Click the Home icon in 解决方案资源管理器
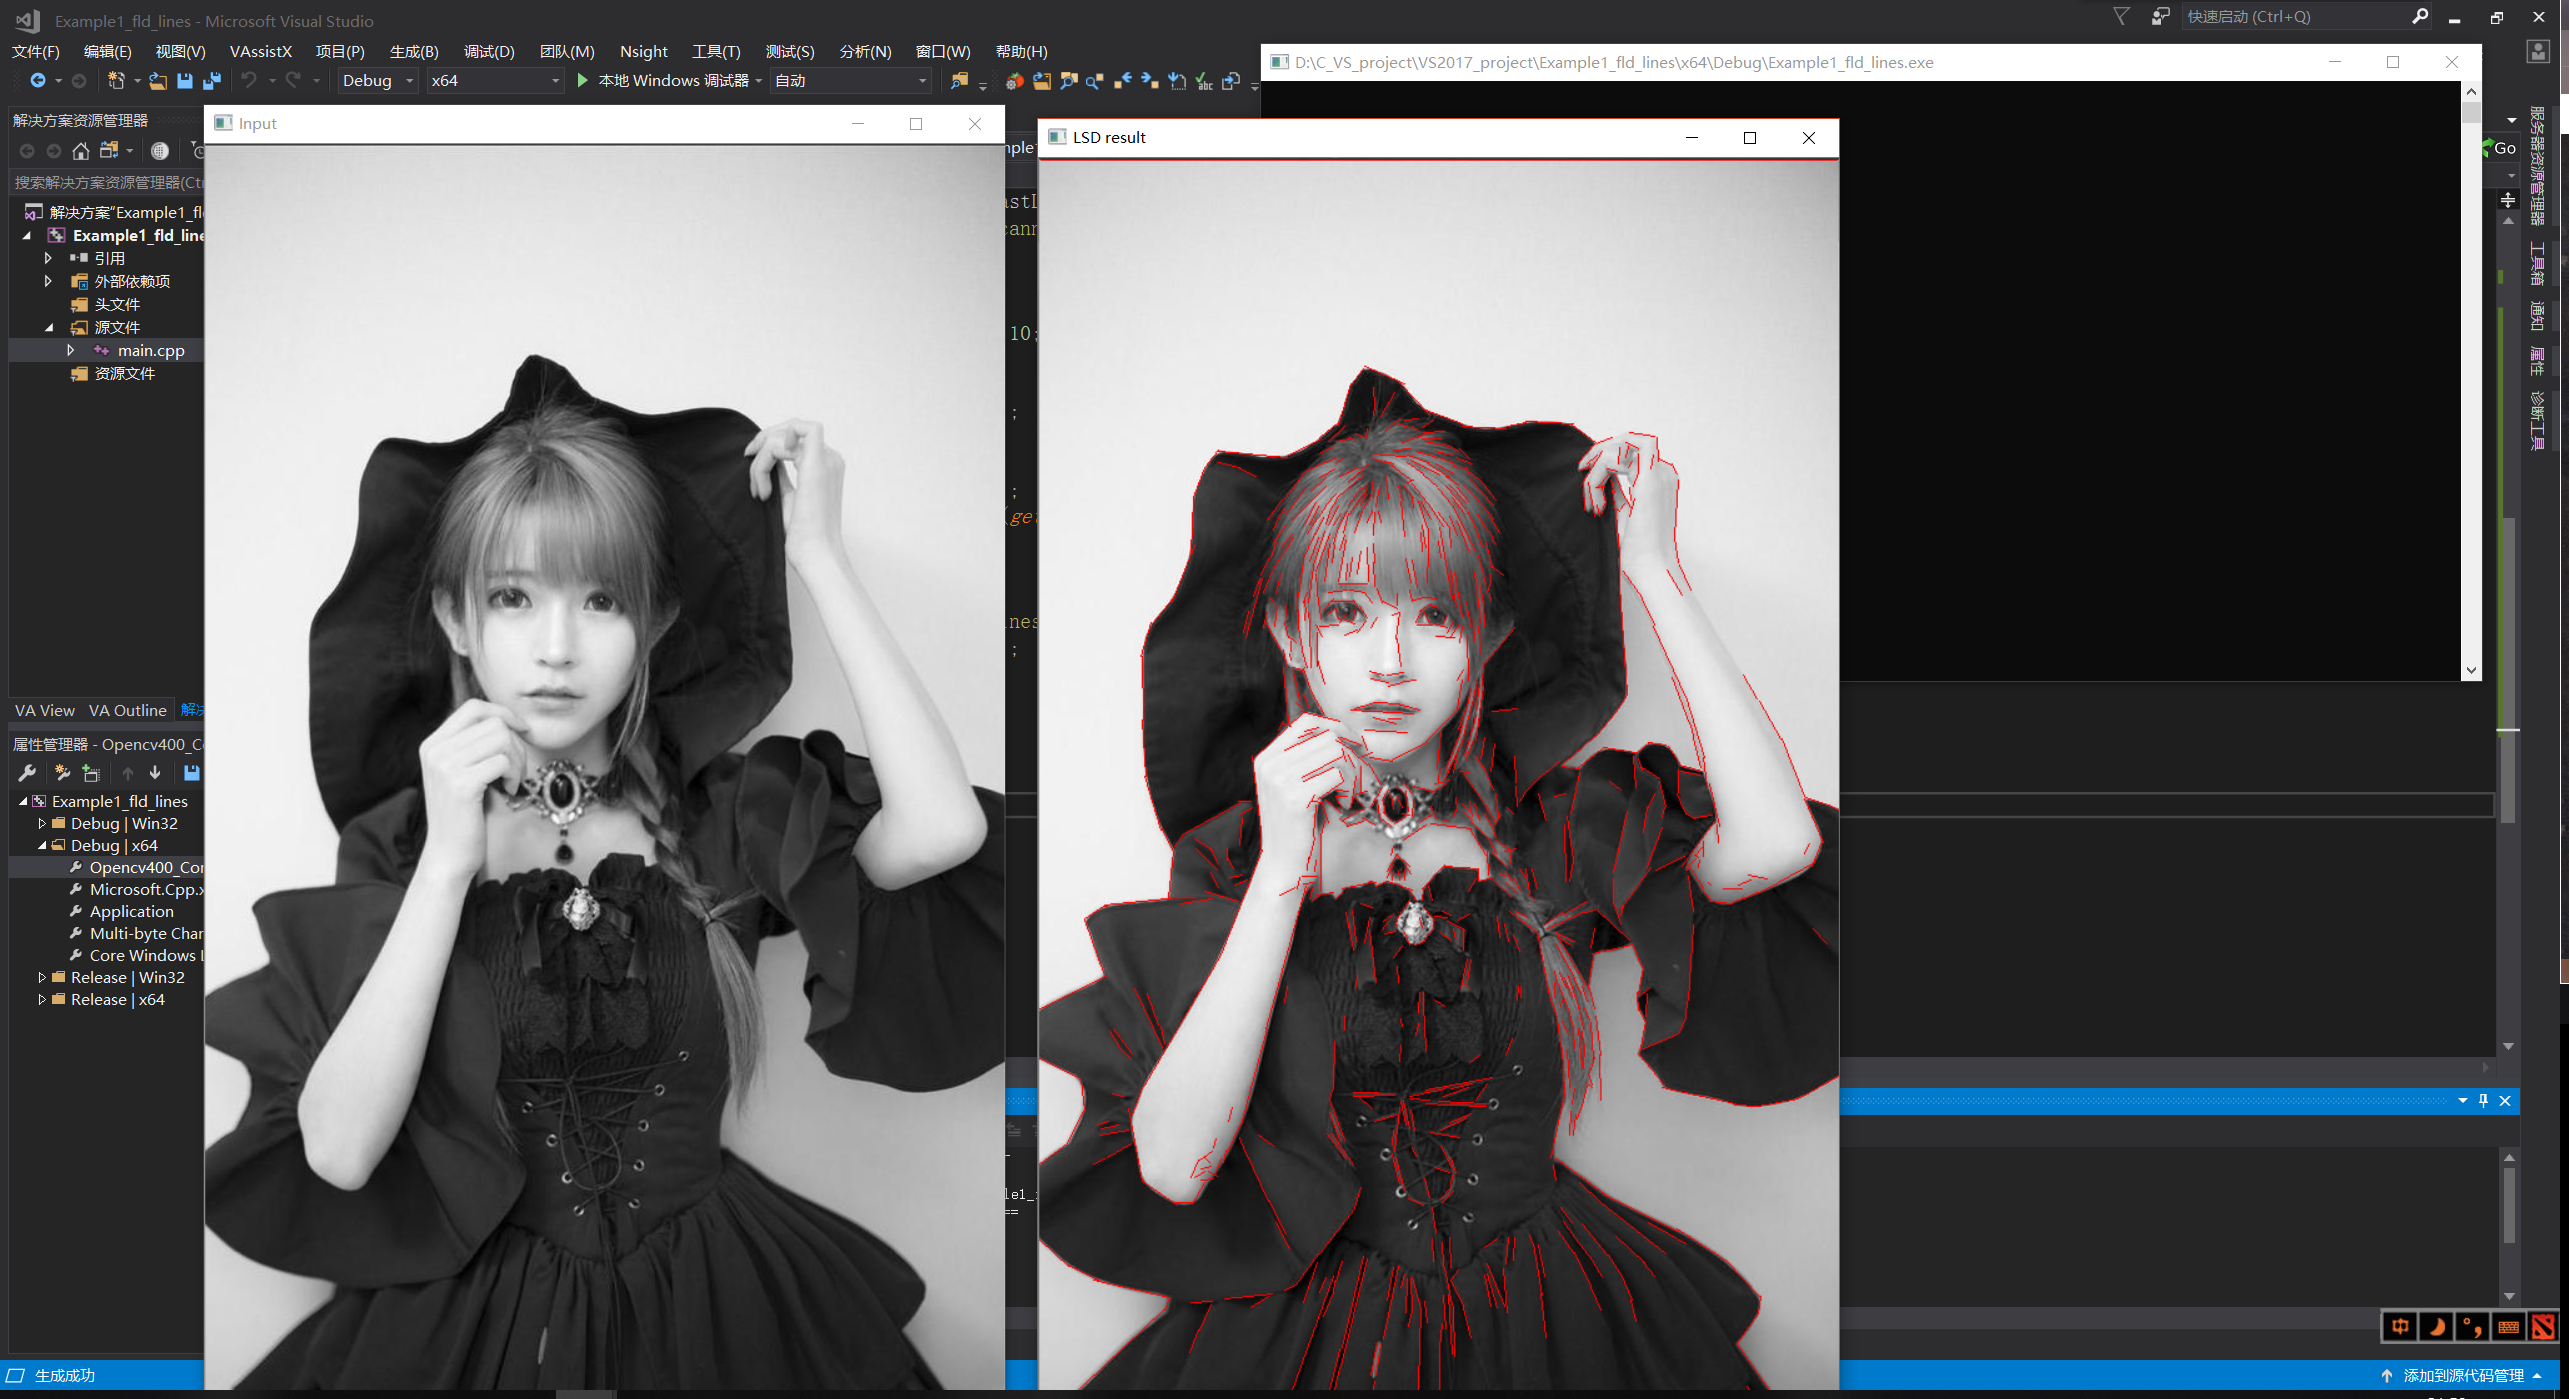This screenshot has width=2569, height=1399. (80, 150)
